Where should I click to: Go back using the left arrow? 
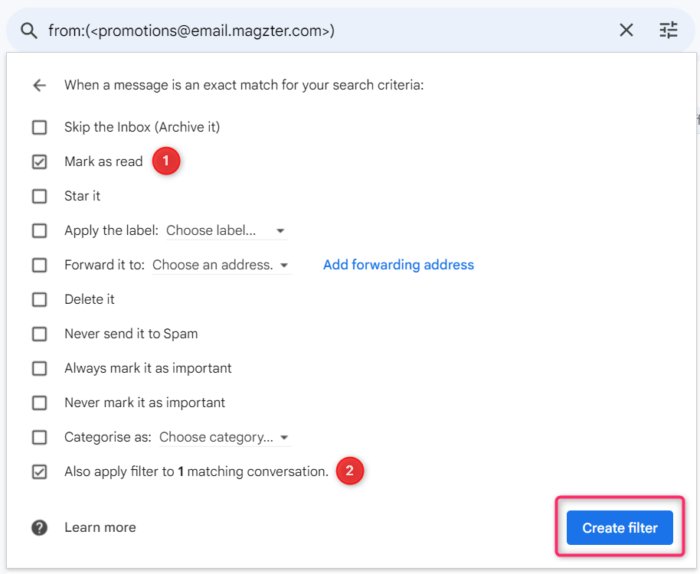coord(39,86)
